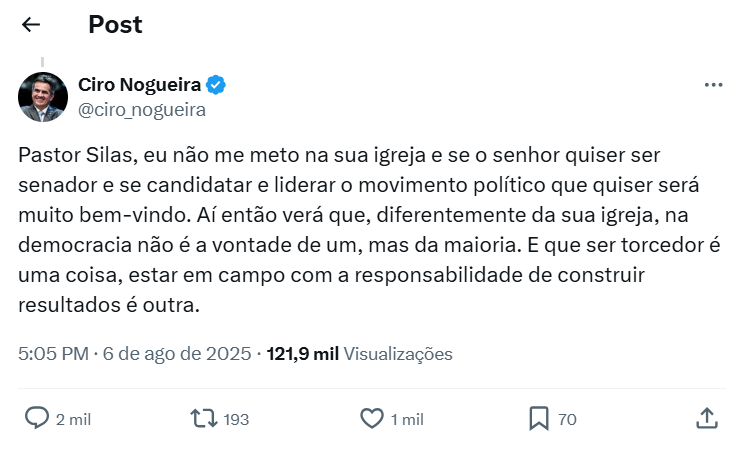
Task: Like the post with the heart icon
Action: [371, 418]
